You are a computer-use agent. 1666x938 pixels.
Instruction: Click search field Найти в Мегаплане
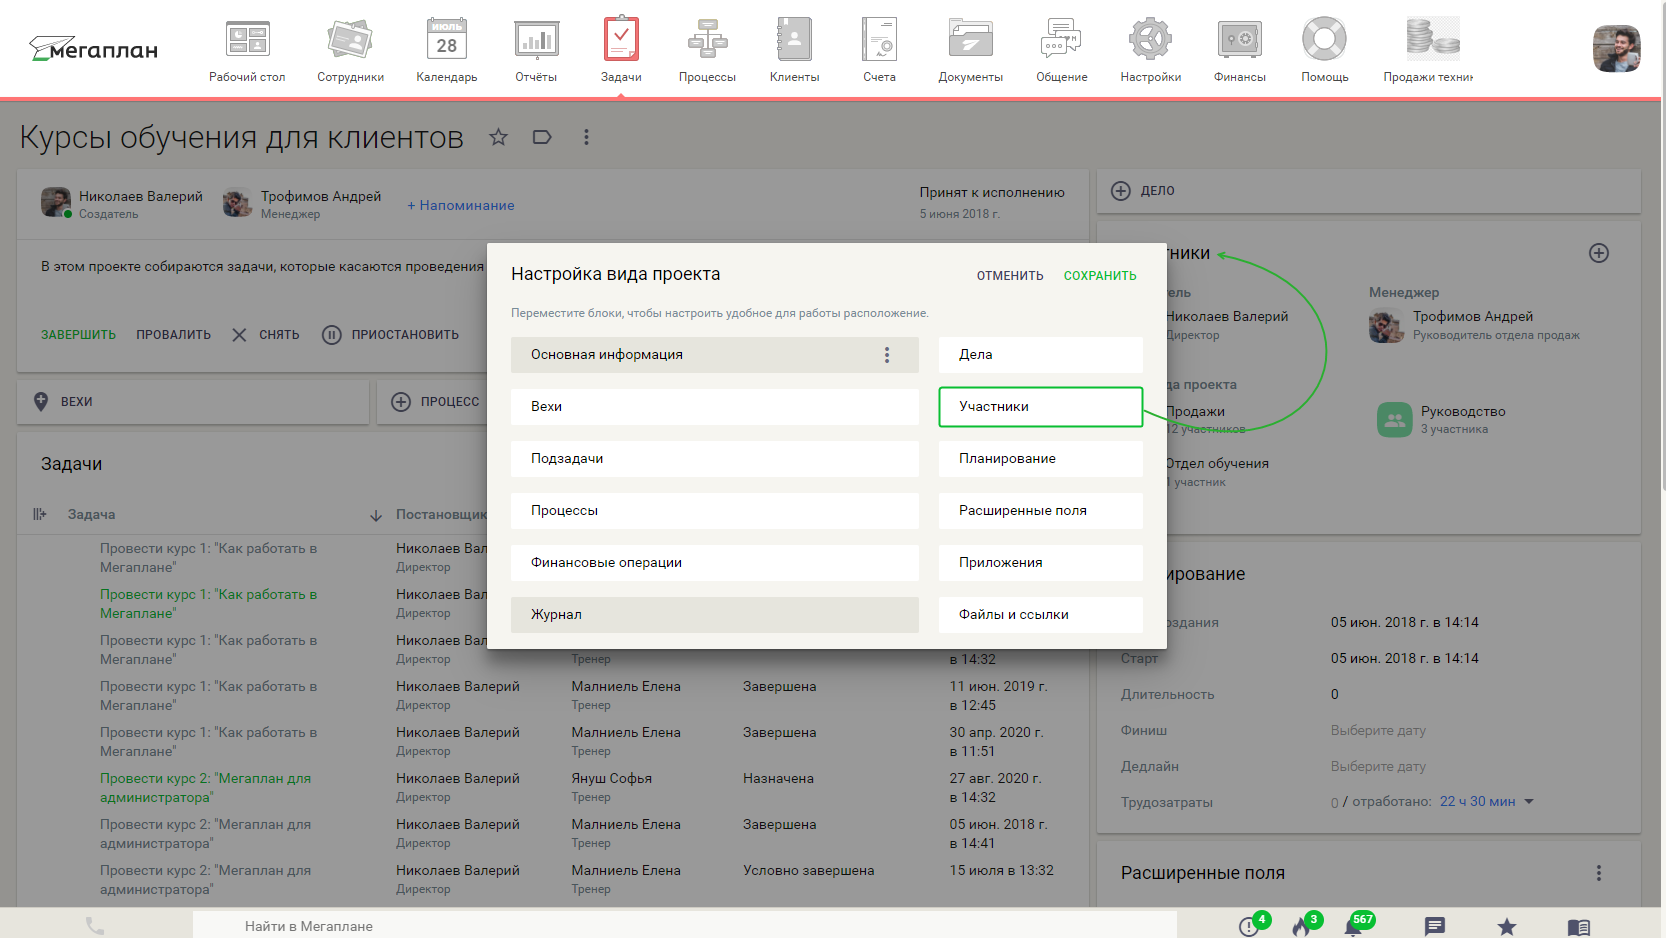(x=684, y=926)
